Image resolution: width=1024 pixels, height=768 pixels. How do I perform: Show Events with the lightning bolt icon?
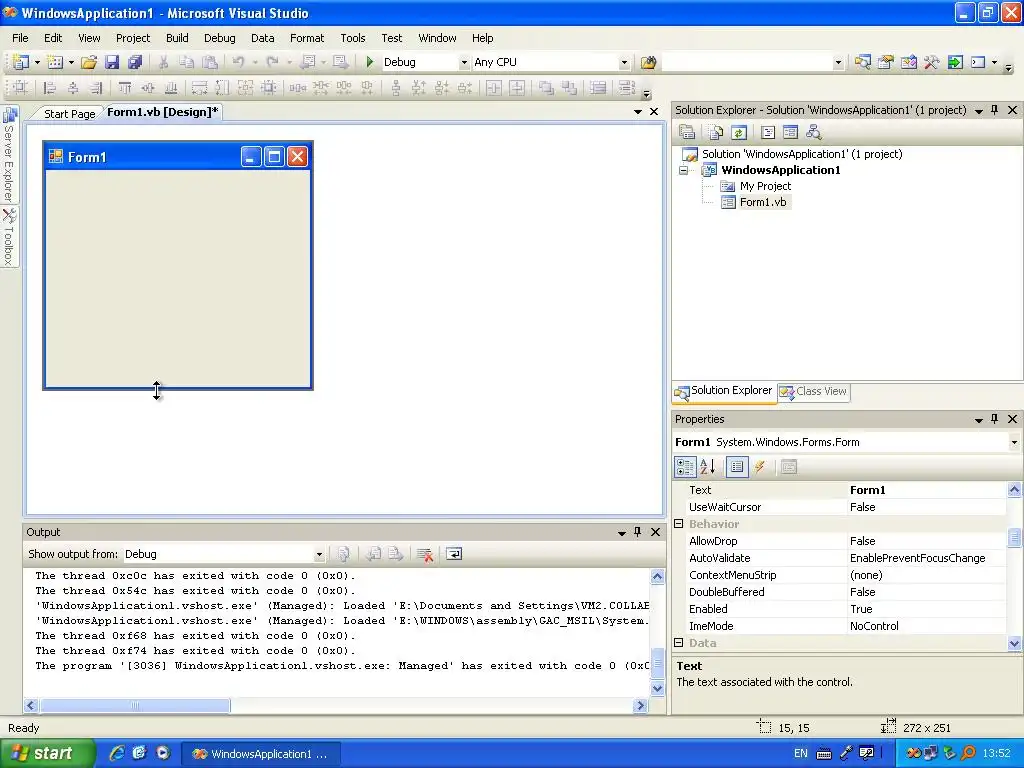[760, 467]
